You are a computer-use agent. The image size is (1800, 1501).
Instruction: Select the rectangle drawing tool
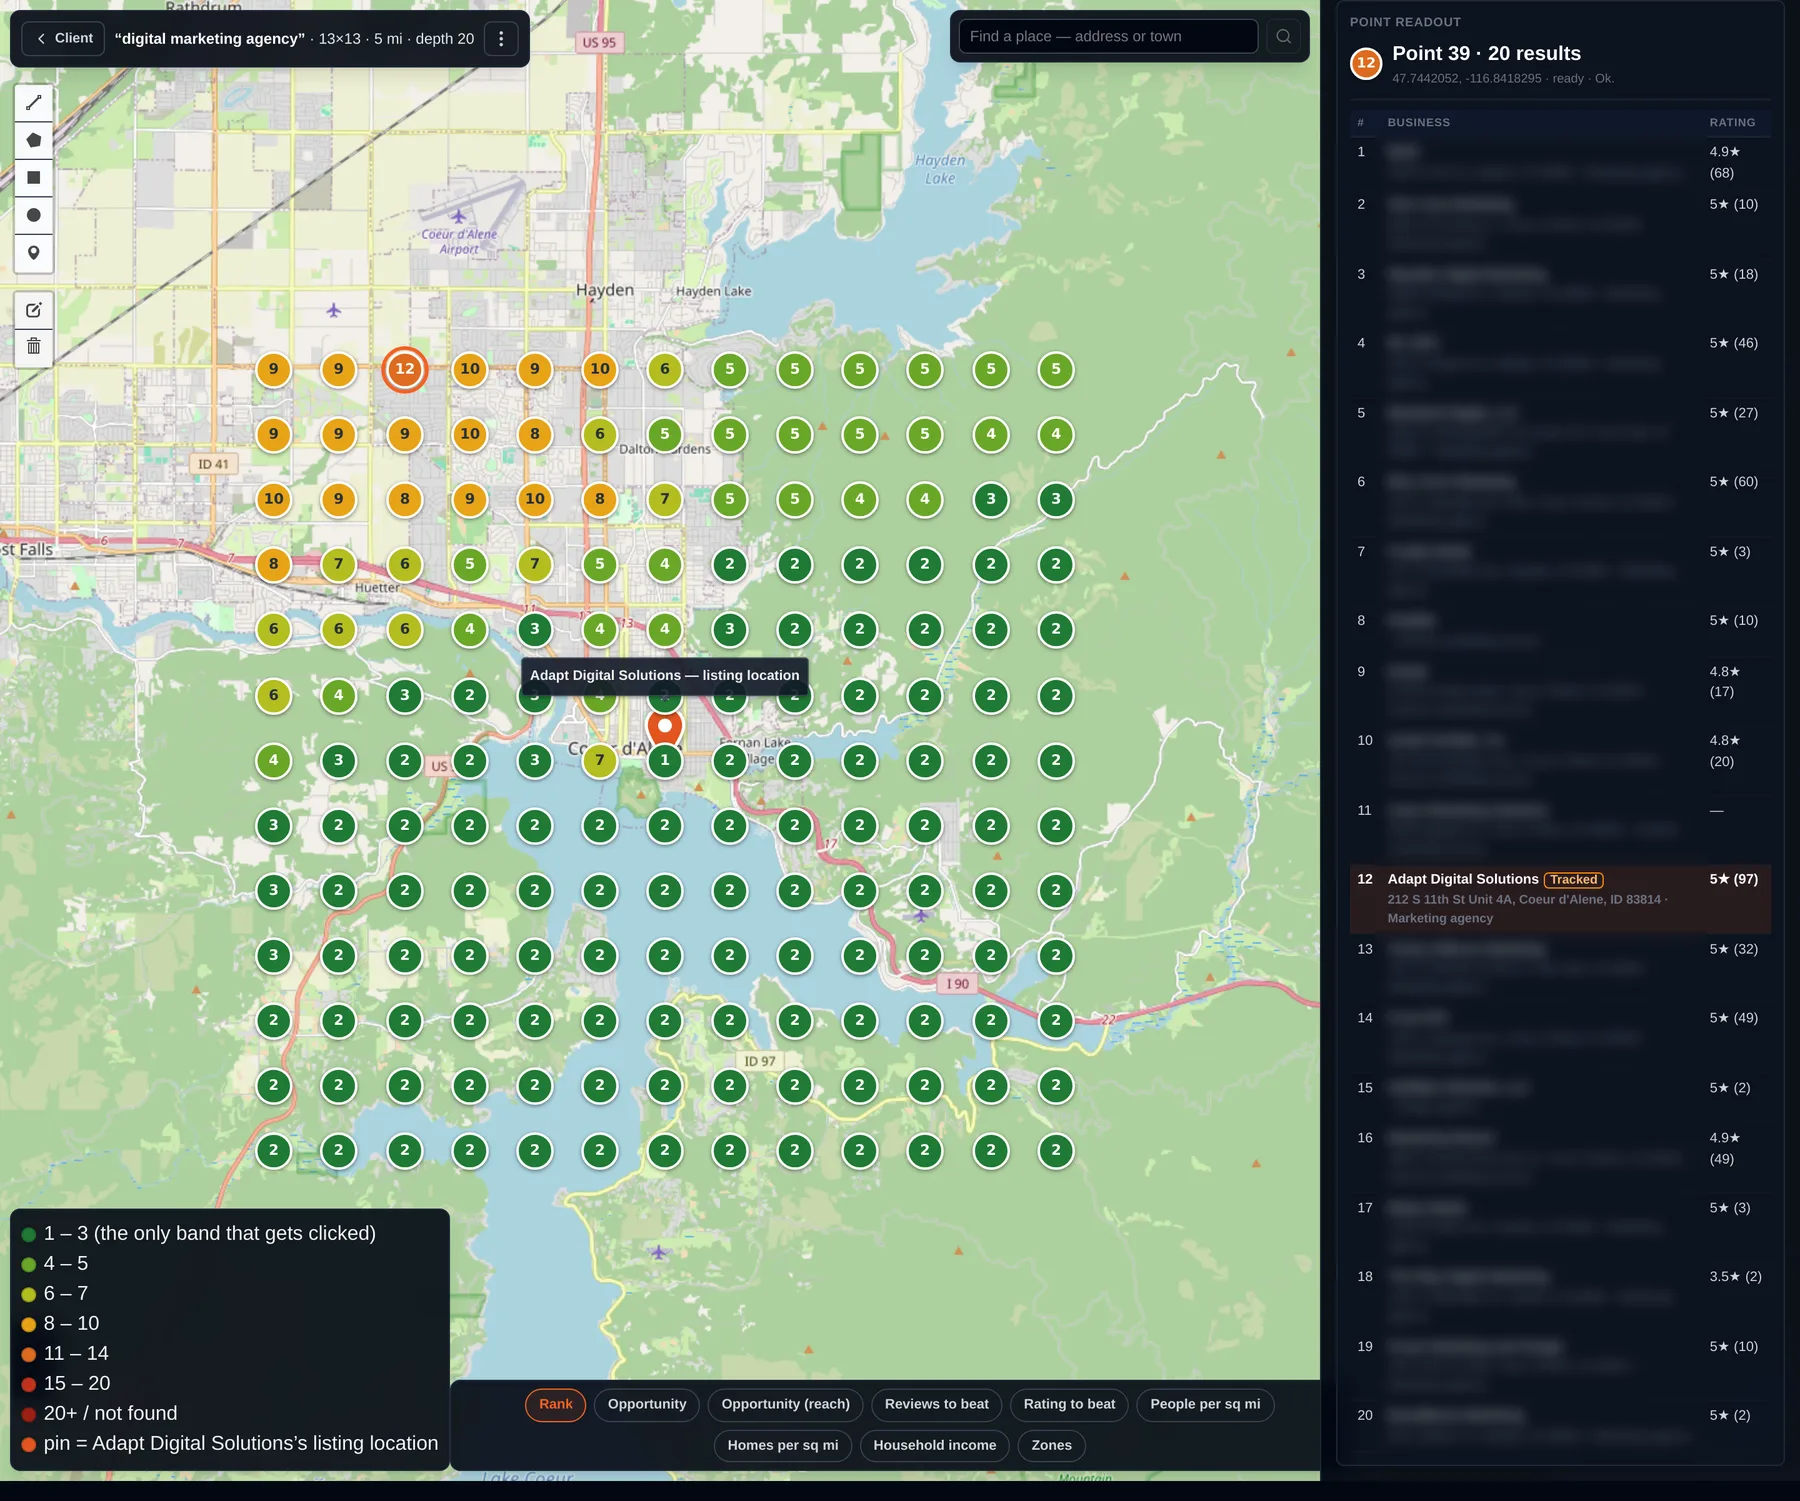tap(34, 178)
